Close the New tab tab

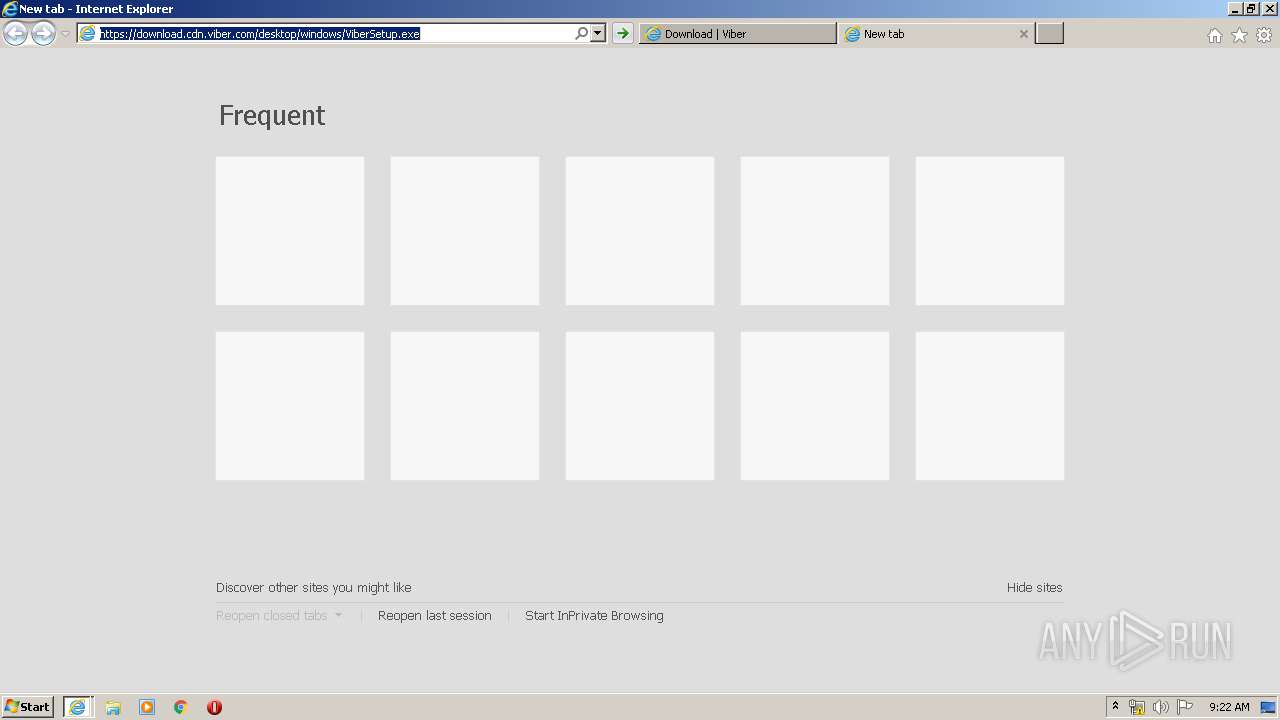pyautogui.click(x=1023, y=34)
